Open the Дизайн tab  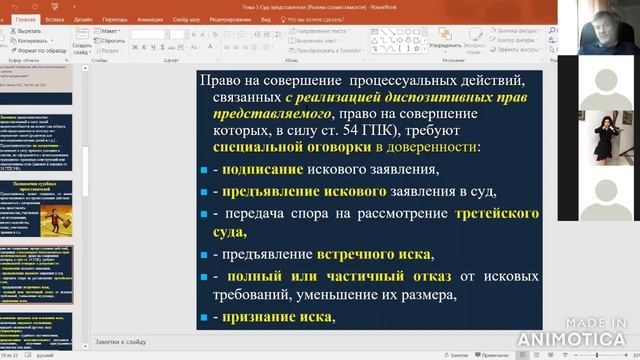[83, 19]
